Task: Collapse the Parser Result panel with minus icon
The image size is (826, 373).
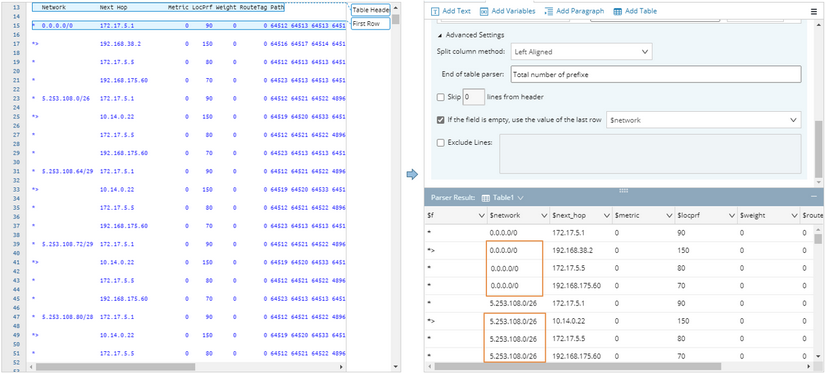Action: pyautogui.click(x=814, y=197)
